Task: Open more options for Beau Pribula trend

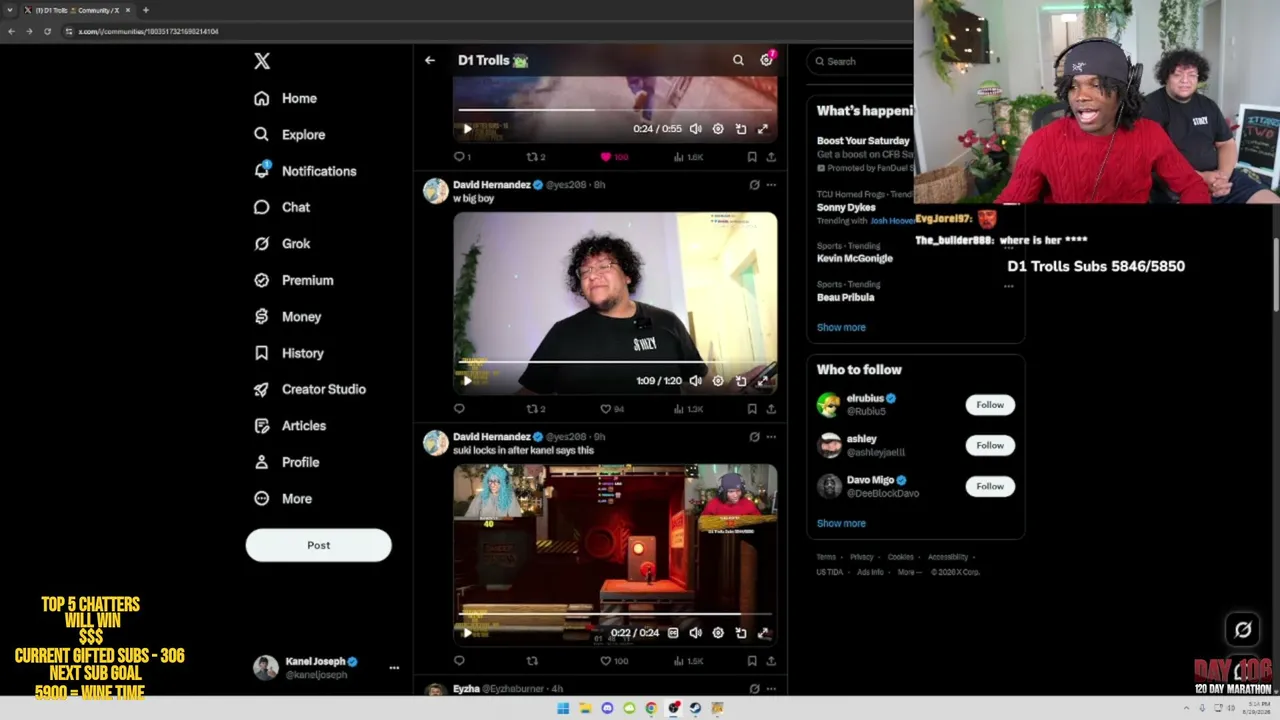Action: tap(1008, 286)
